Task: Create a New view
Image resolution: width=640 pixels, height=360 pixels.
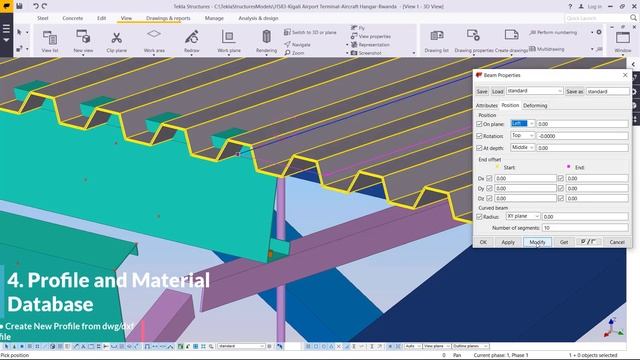Action: [83, 41]
